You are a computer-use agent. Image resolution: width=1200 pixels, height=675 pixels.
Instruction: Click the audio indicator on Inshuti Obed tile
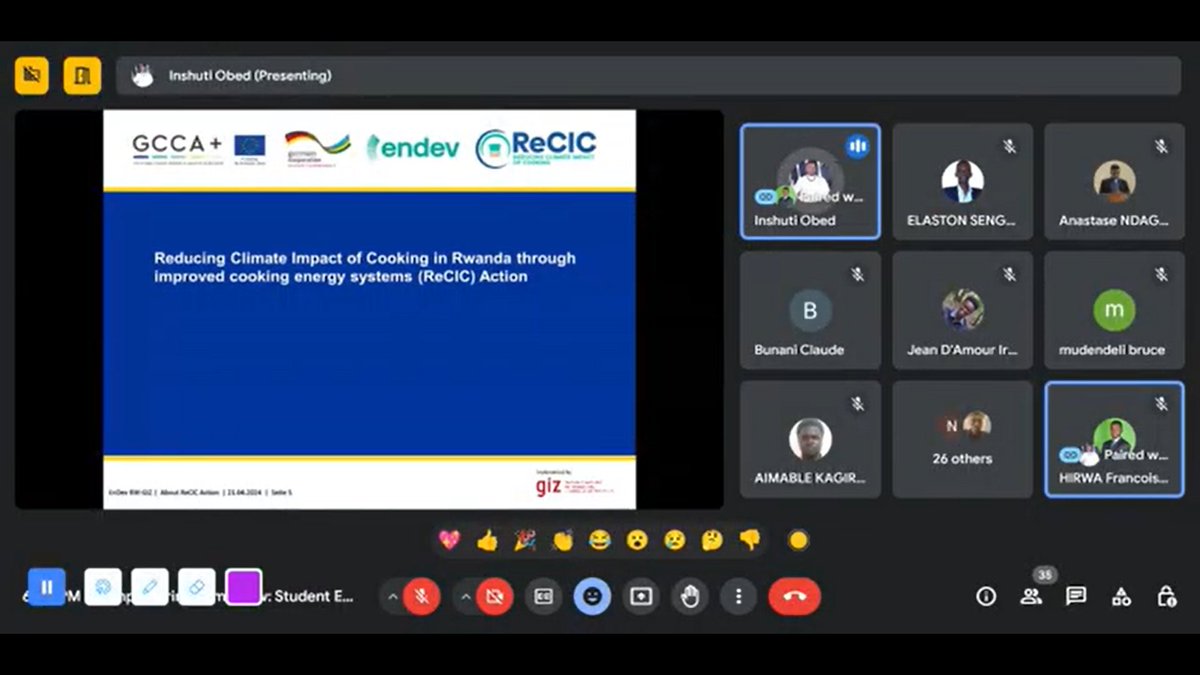click(x=857, y=146)
